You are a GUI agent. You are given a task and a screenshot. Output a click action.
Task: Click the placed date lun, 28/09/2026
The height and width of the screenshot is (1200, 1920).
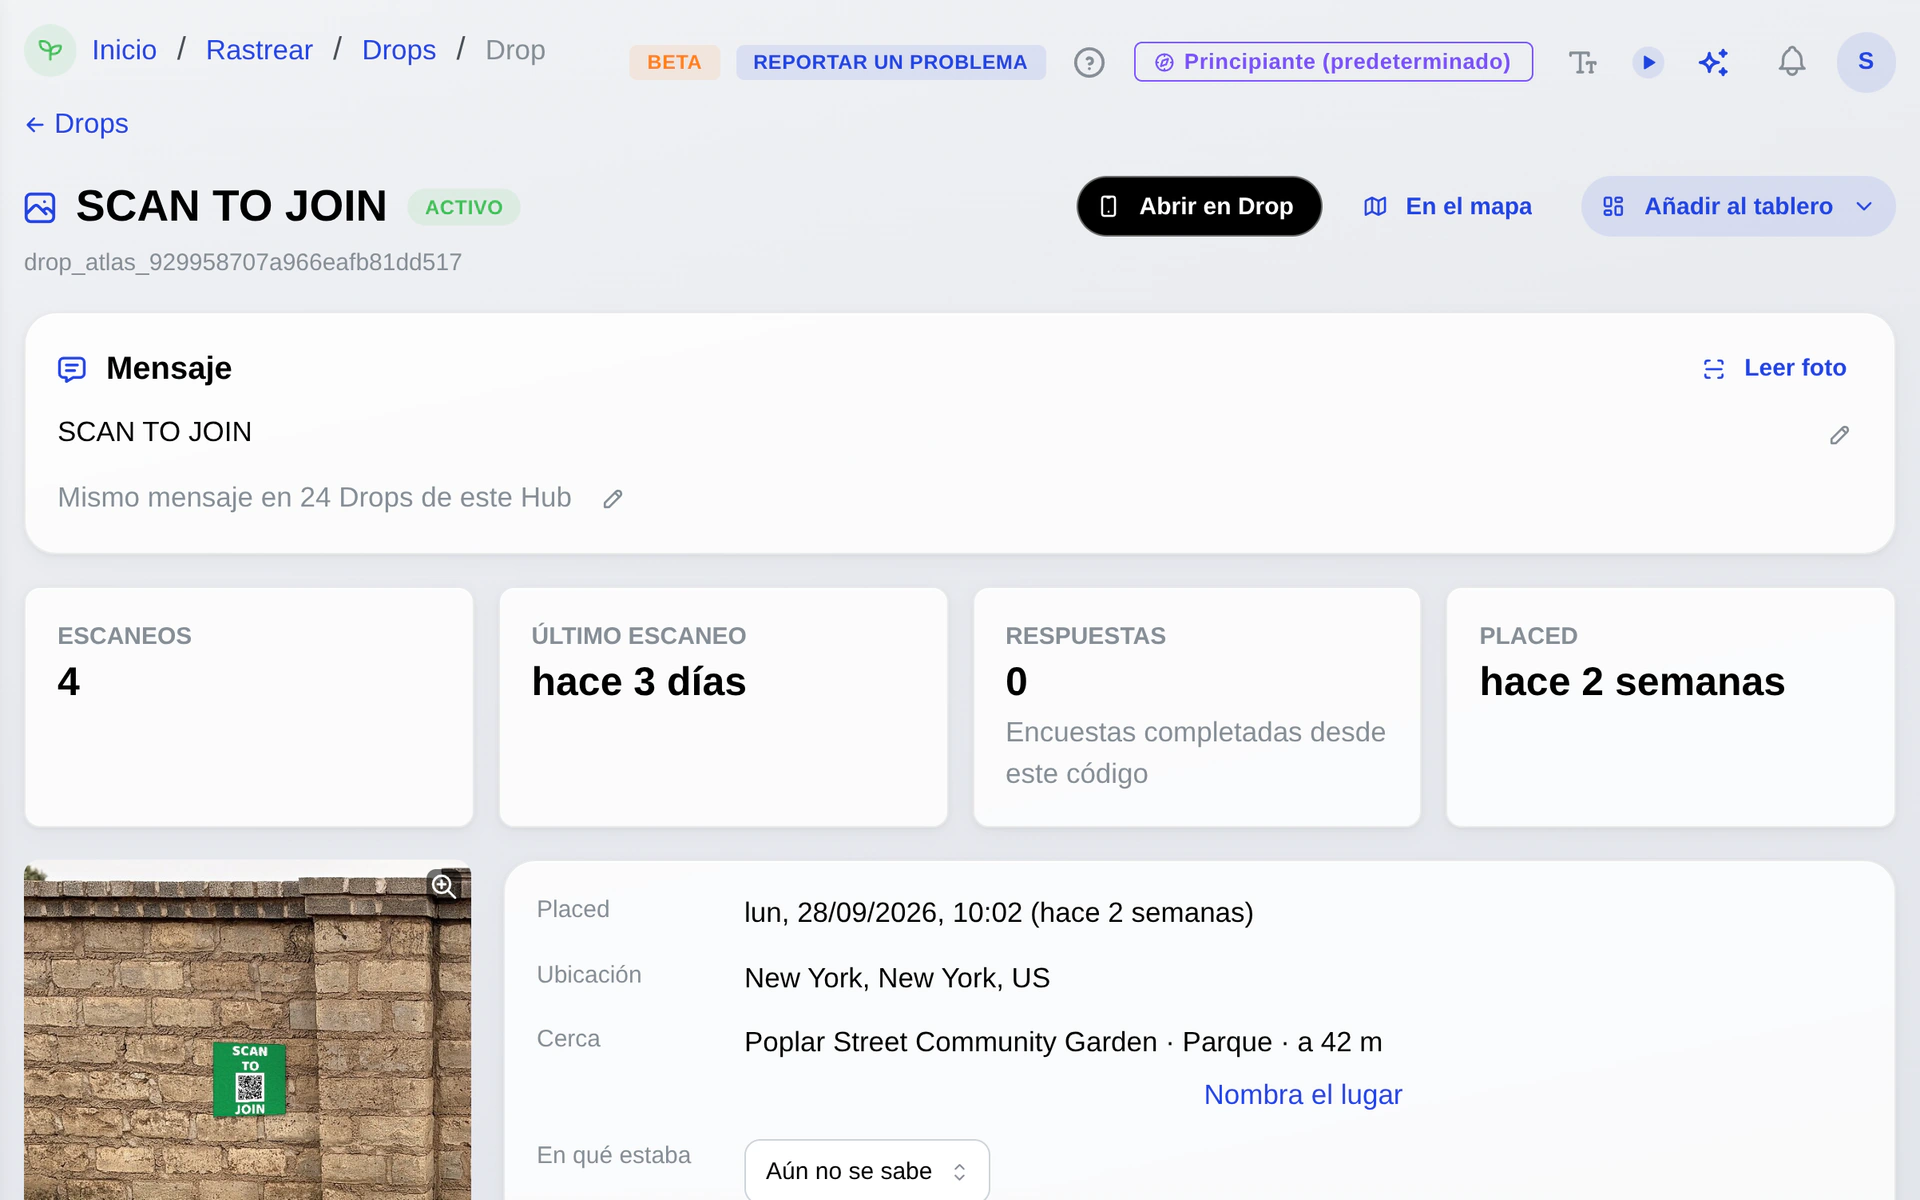[x=999, y=913]
